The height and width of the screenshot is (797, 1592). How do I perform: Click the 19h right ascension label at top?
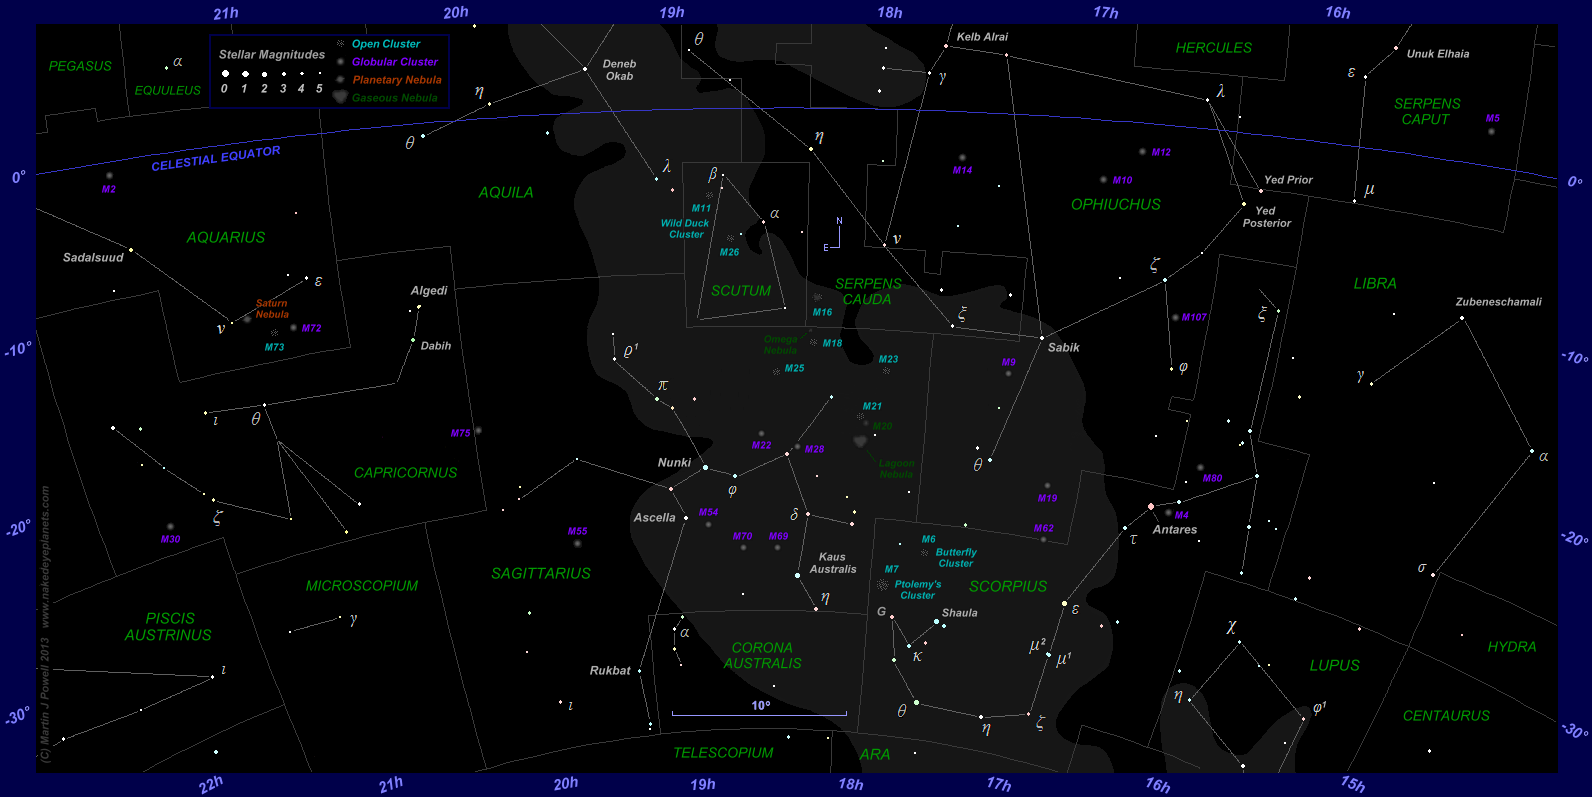tap(672, 13)
